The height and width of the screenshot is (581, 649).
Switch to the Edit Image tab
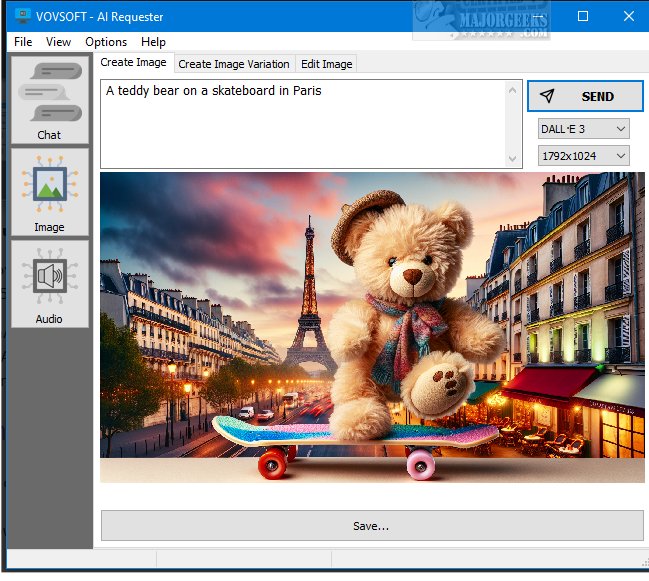(x=327, y=64)
